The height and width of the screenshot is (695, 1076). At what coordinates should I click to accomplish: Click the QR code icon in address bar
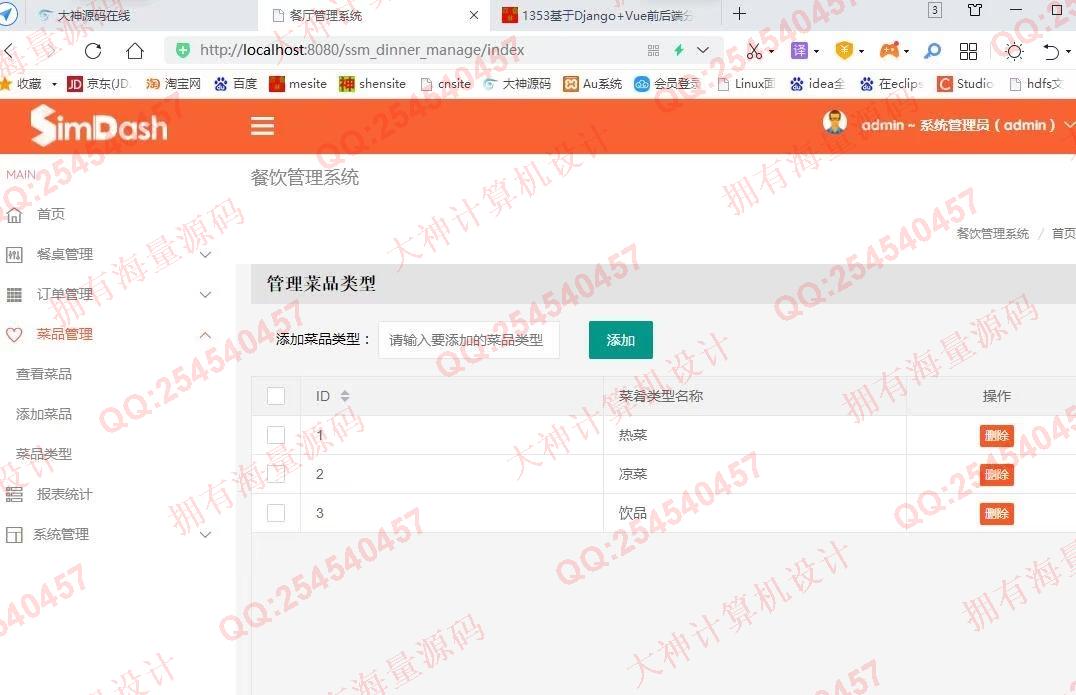point(653,50)
